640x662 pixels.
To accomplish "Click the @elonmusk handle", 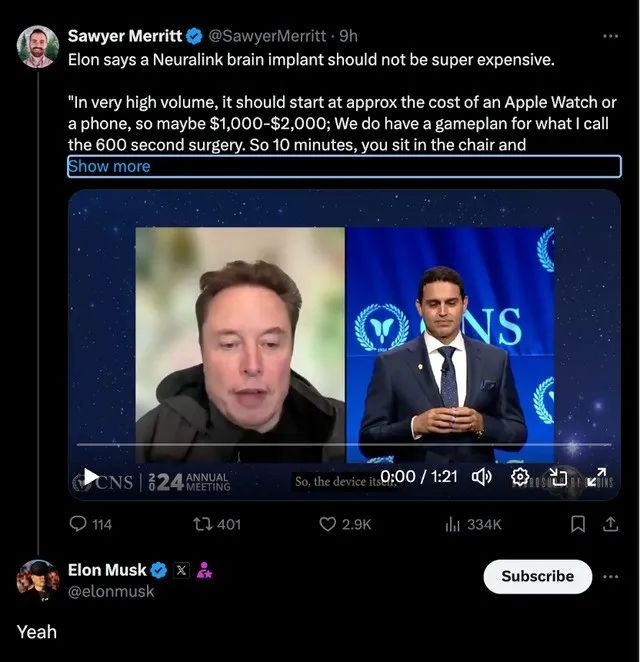I will coord(111,592).
